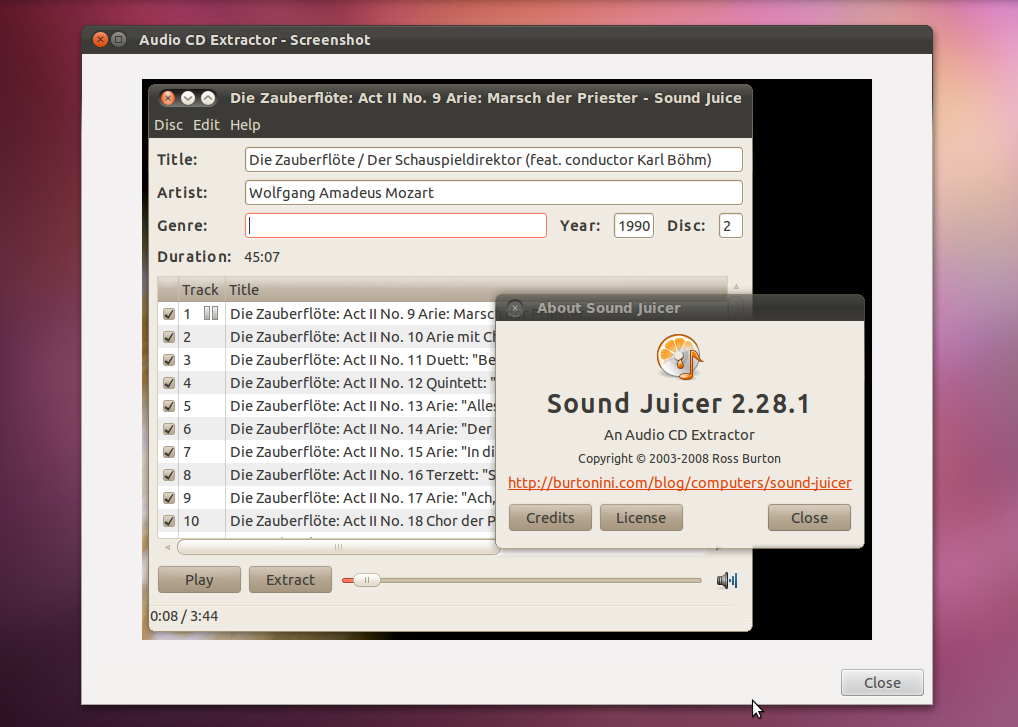Select track row 'Act II No. 10 Arie mit Ch'
The image size is (1018, 727).
[327, 337]
